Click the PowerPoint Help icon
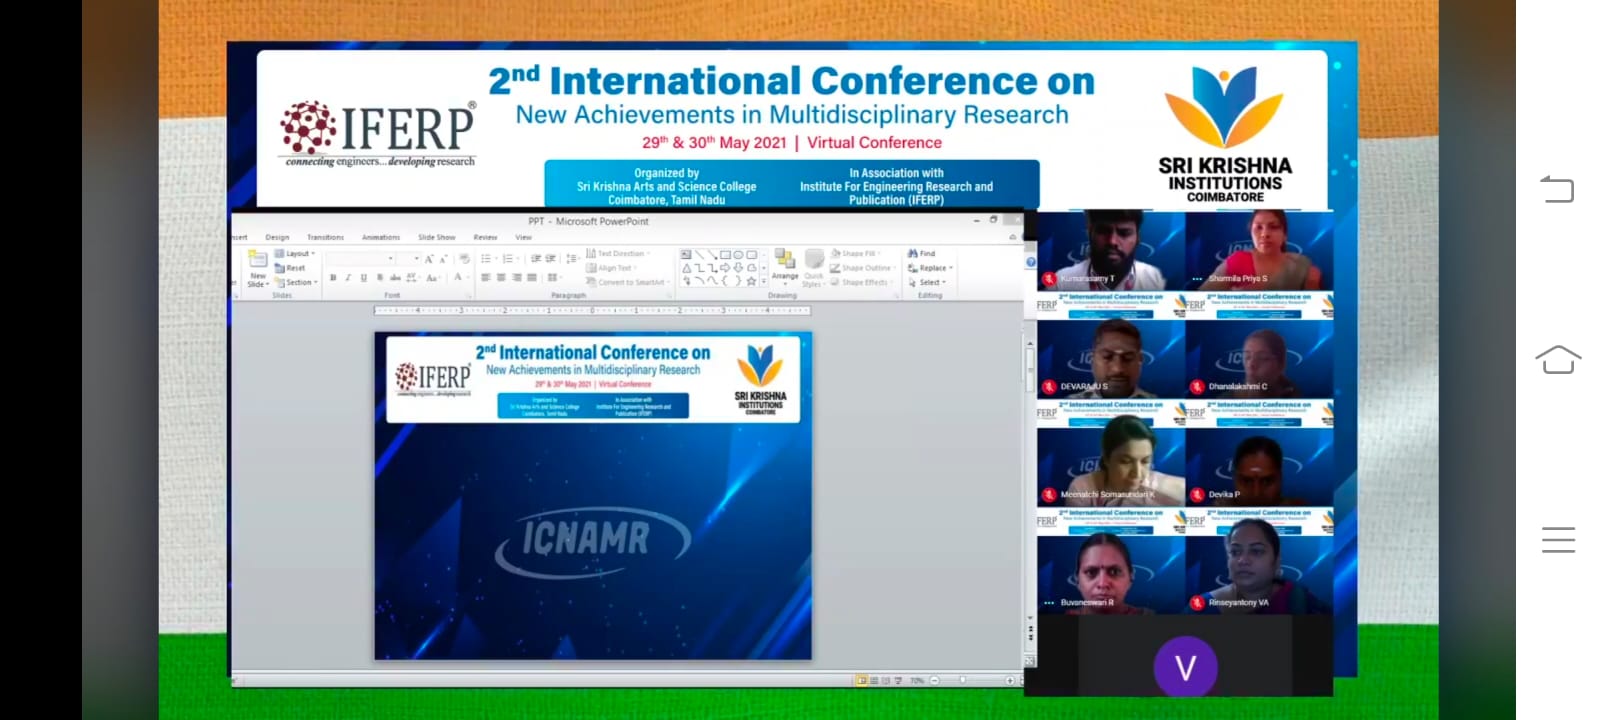This screenshot has width=1600, height=720. pyautogui.click(x=1031, y=262)
